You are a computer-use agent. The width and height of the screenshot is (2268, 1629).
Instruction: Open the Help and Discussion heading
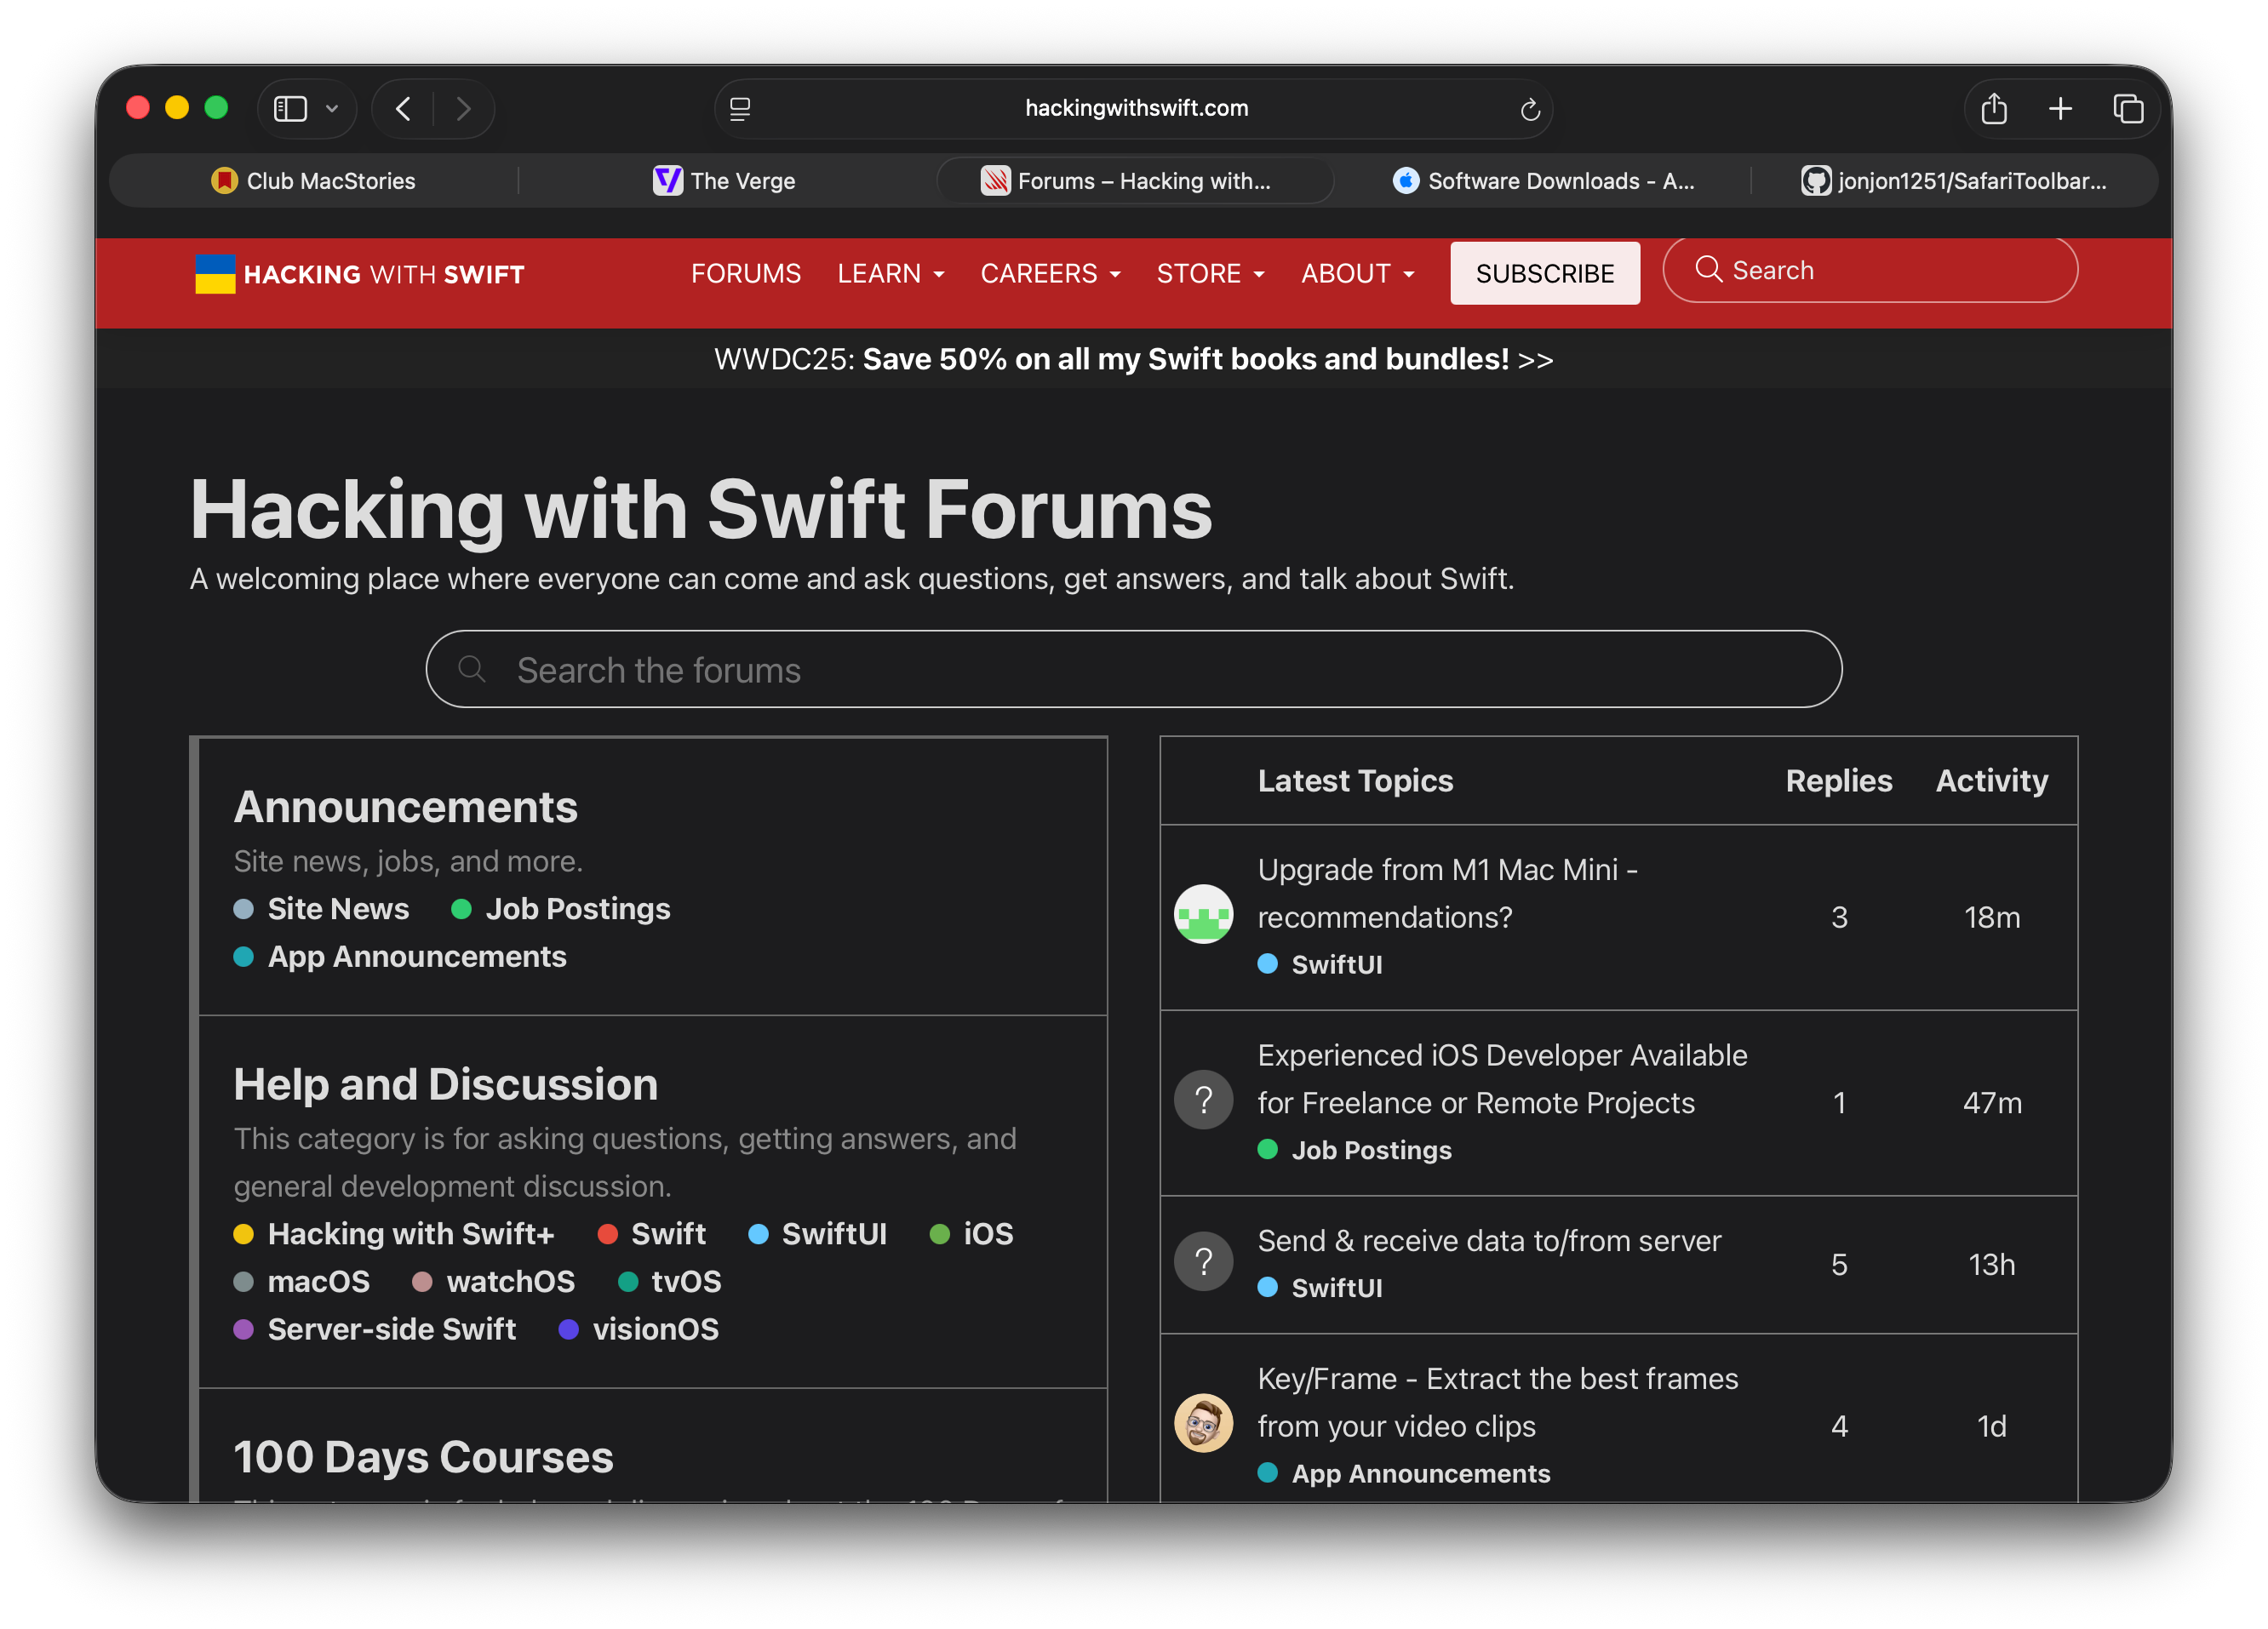(445, 1084)
